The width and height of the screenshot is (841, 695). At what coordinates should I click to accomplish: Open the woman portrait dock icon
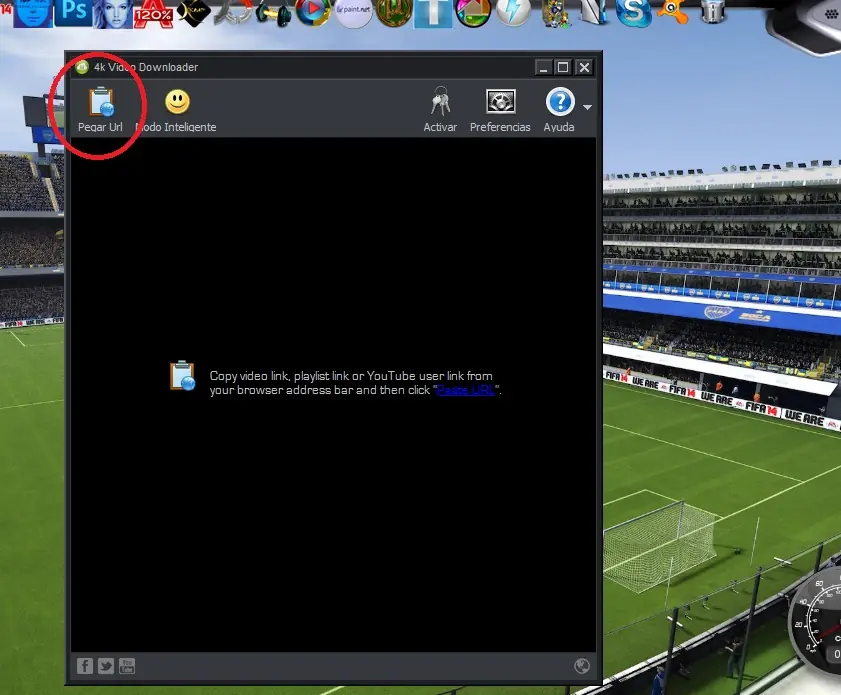coord(113,13)
